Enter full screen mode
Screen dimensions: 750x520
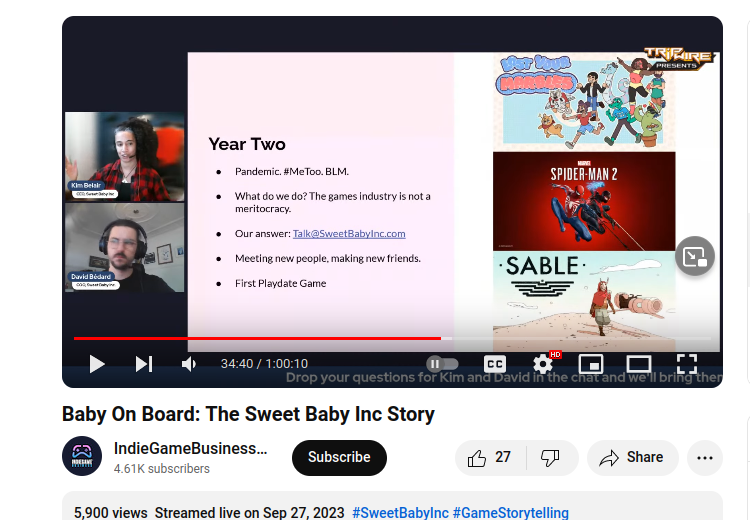tap(687, 364)
